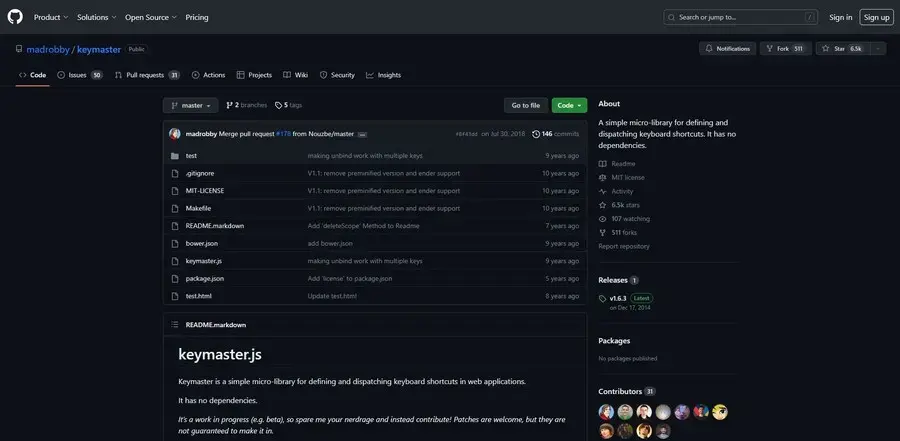Switch to the Security tab
This screenshot has width=900, height=441.
pyautogui.click(x=337, y=75)
